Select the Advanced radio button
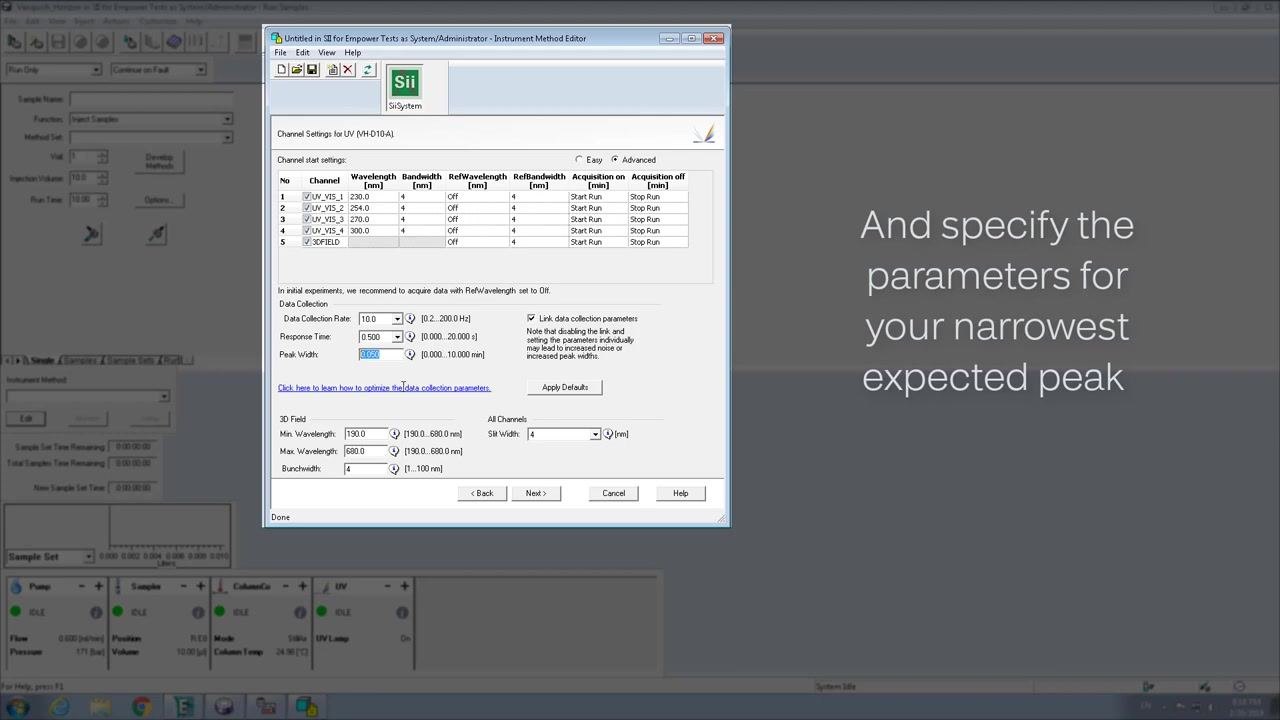 click(x=615, y=160)
